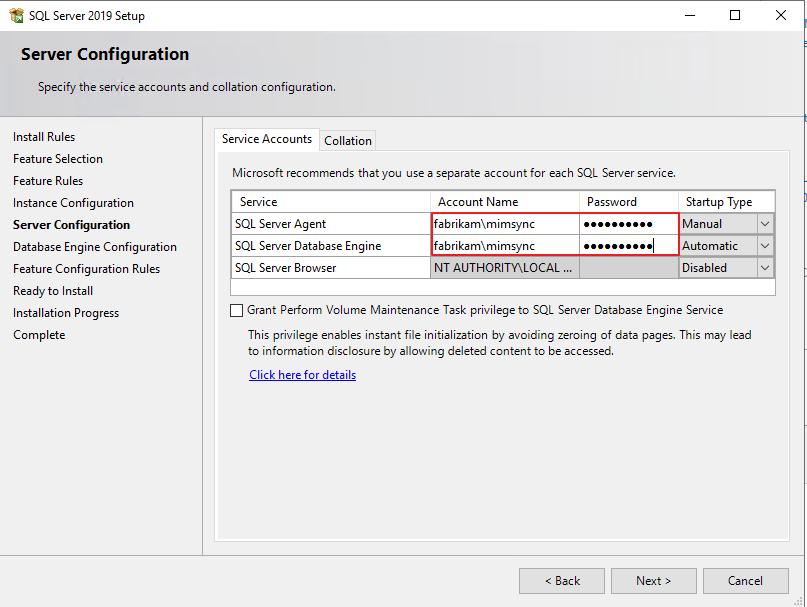
Task: Enable Grant Perform Volume Maintenance Task checkbox
Action: pyautogui.click(x=236, y=310)
